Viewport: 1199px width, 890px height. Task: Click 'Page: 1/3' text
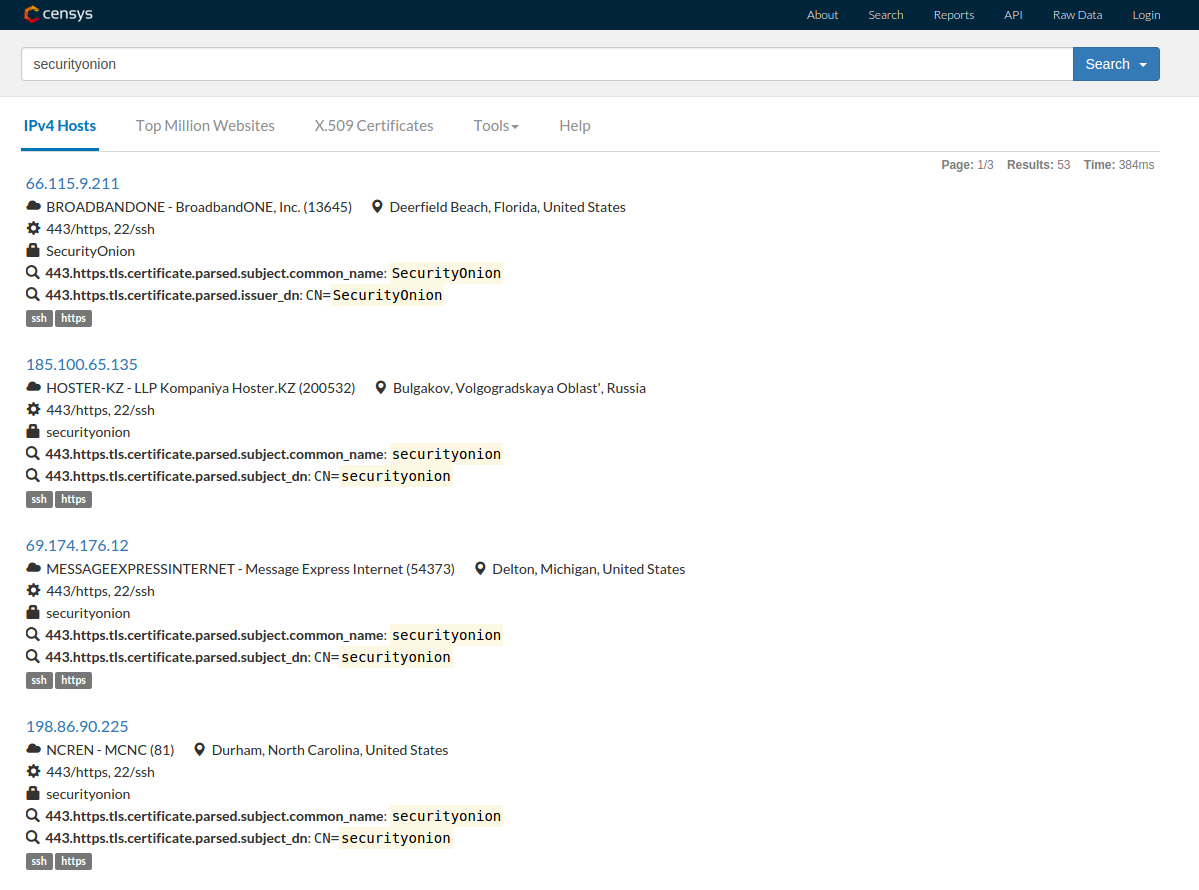pos(967,164)
